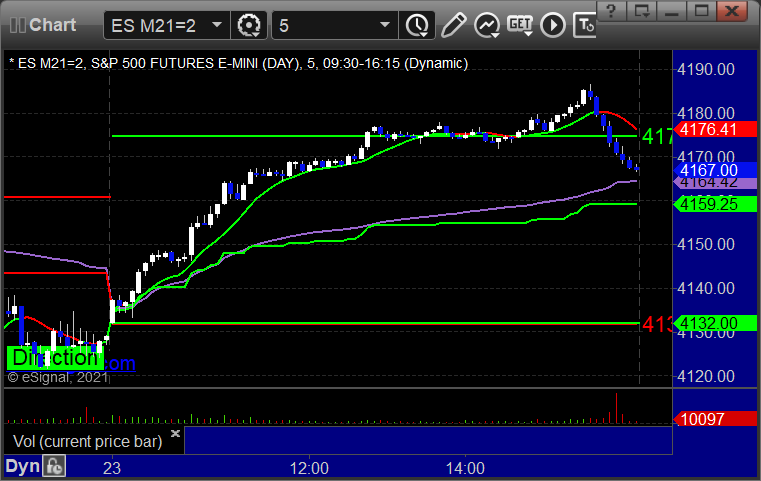This screenshot has height=481, width=761.
Task: Click the Dyn time template label
Action: [x=22, y=466]
